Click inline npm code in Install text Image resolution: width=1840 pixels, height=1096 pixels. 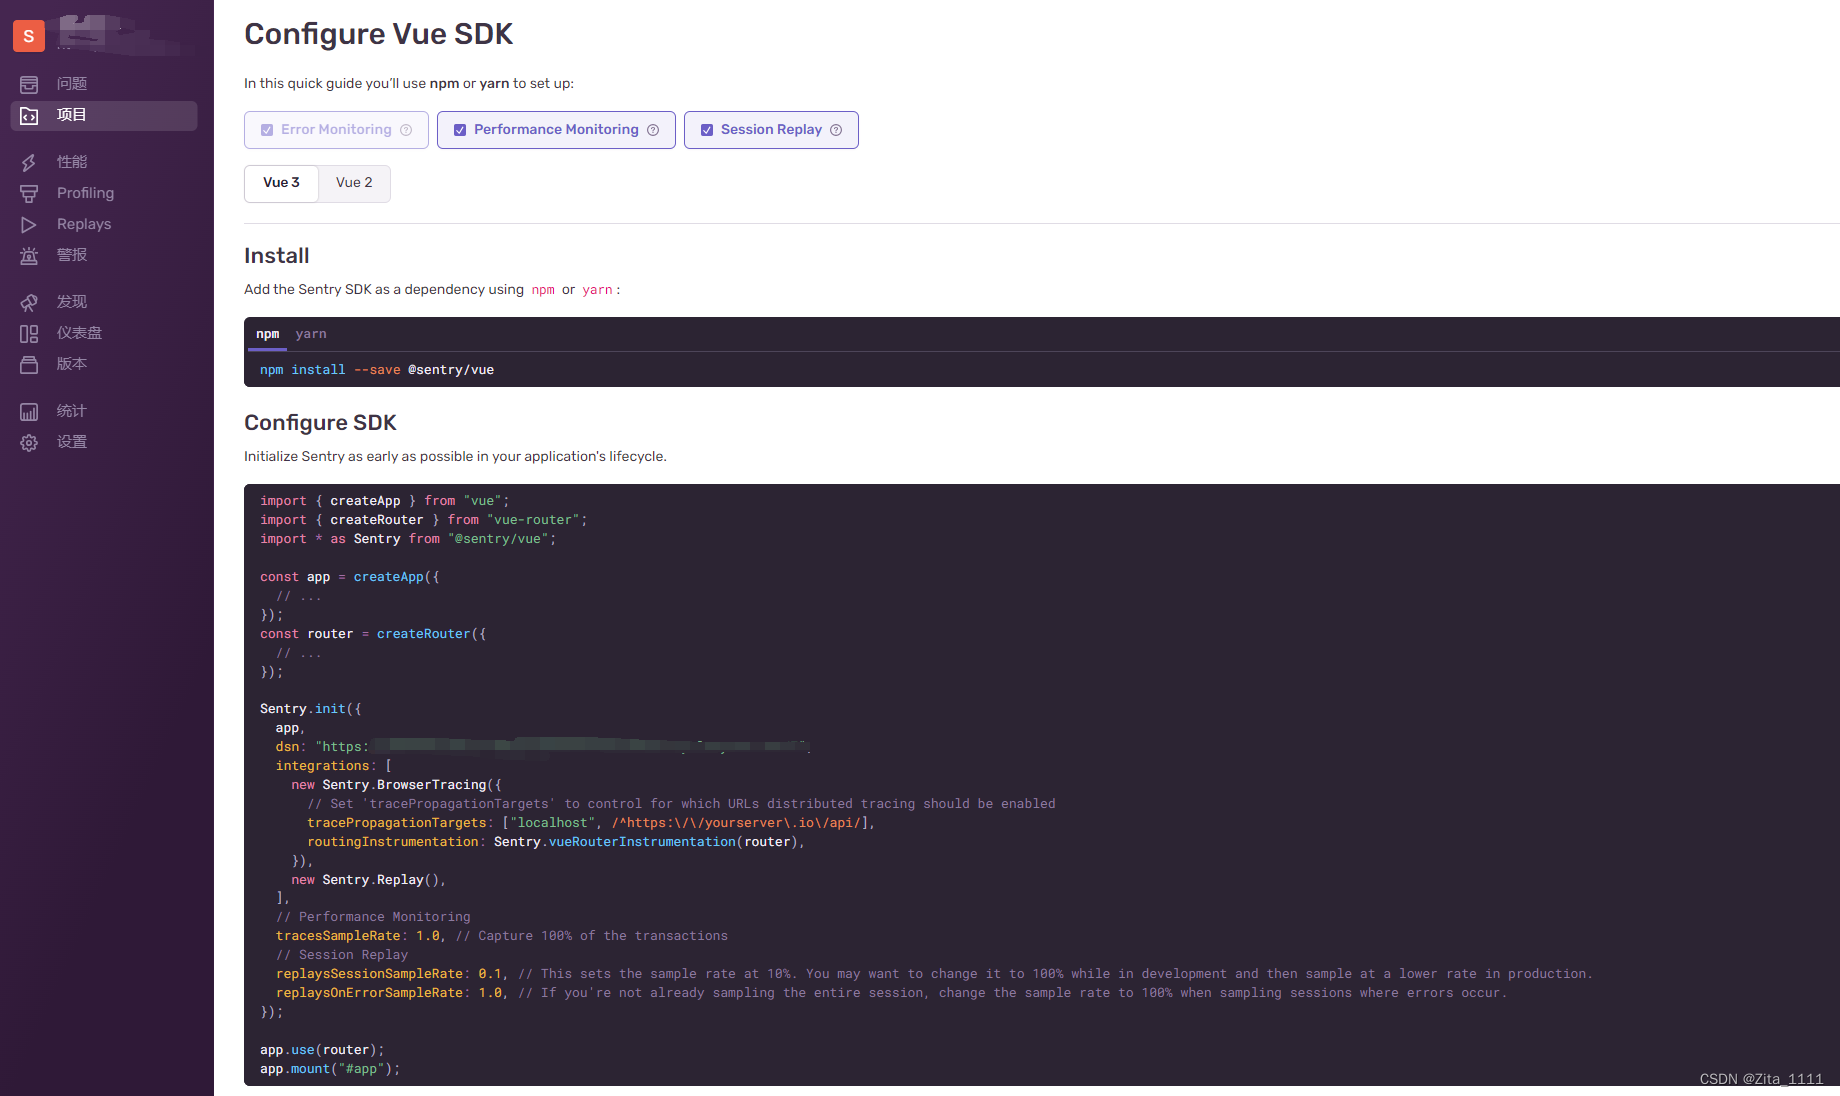[x=543, y=290]
